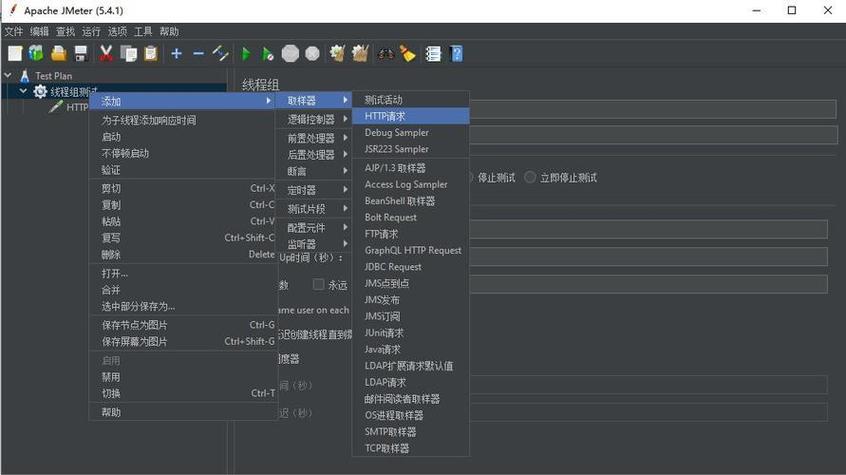Click the Copy toolbar icon
Image resolution: width=846 pixels, height=475 pixels.
(128, 53)
